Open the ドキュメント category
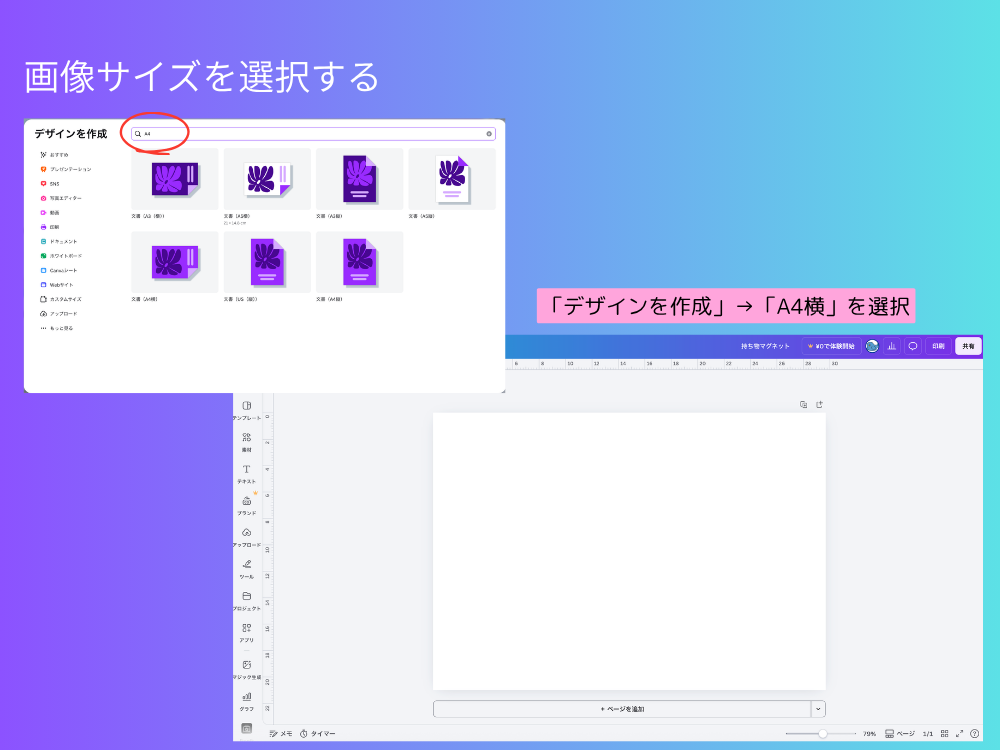 (x=59, y=242)
